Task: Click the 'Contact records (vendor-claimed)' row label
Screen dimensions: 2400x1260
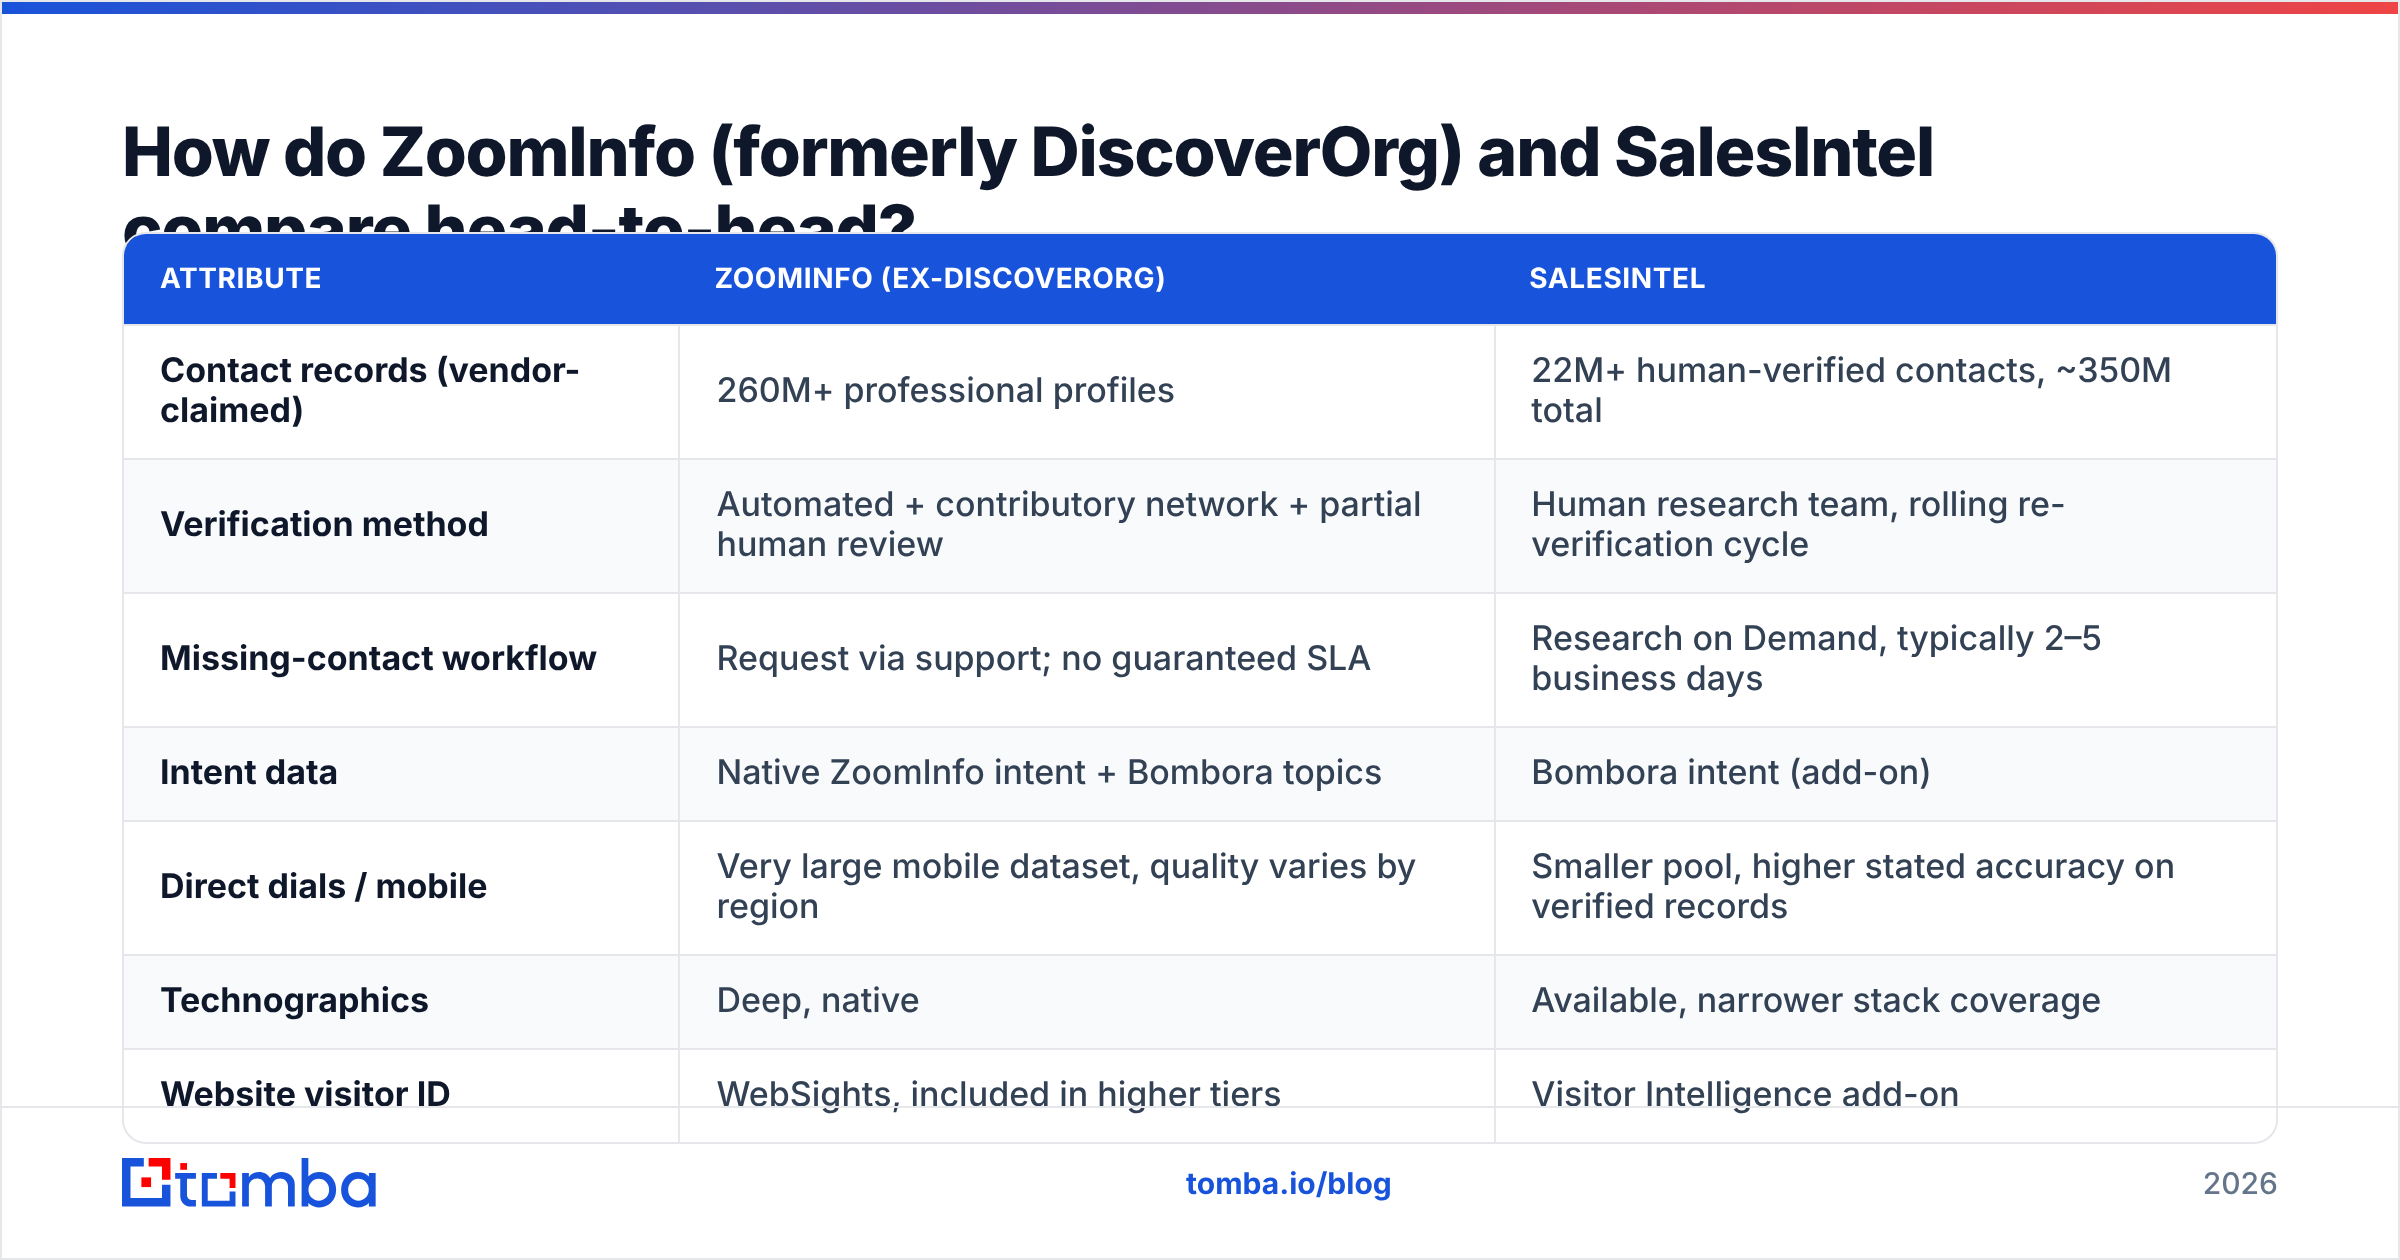Action: tap(370, 390)
